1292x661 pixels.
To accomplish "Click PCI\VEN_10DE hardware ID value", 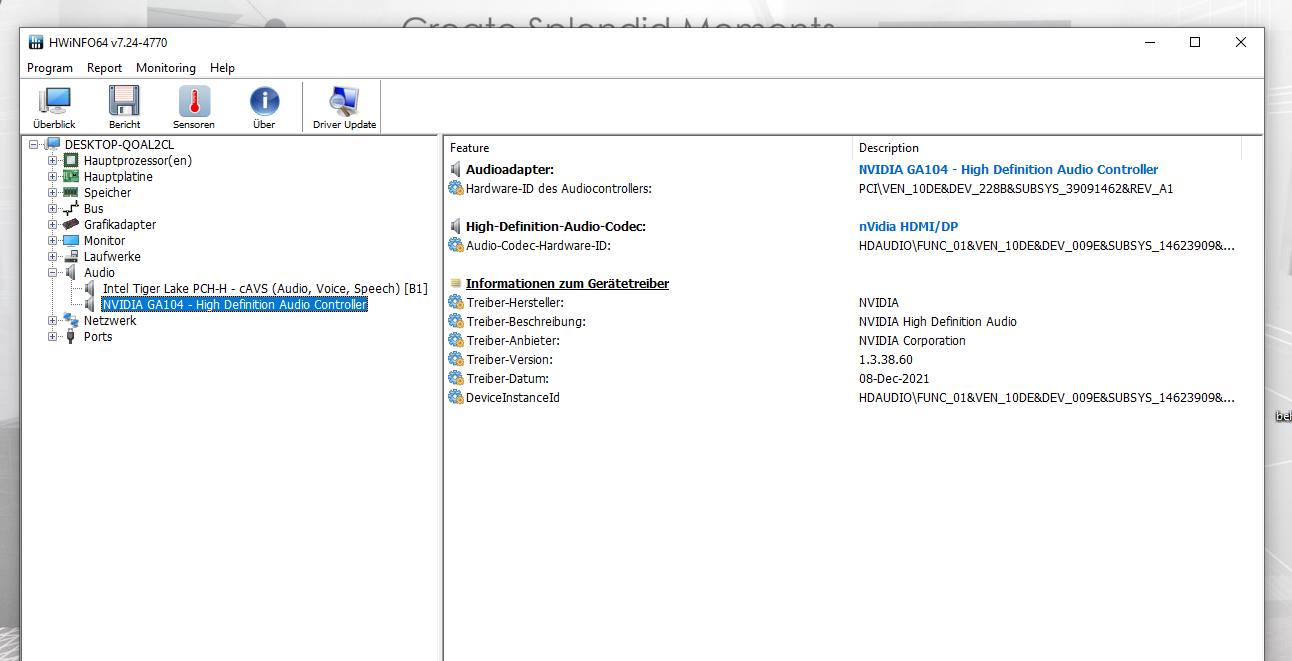I will coord(1016,188).
